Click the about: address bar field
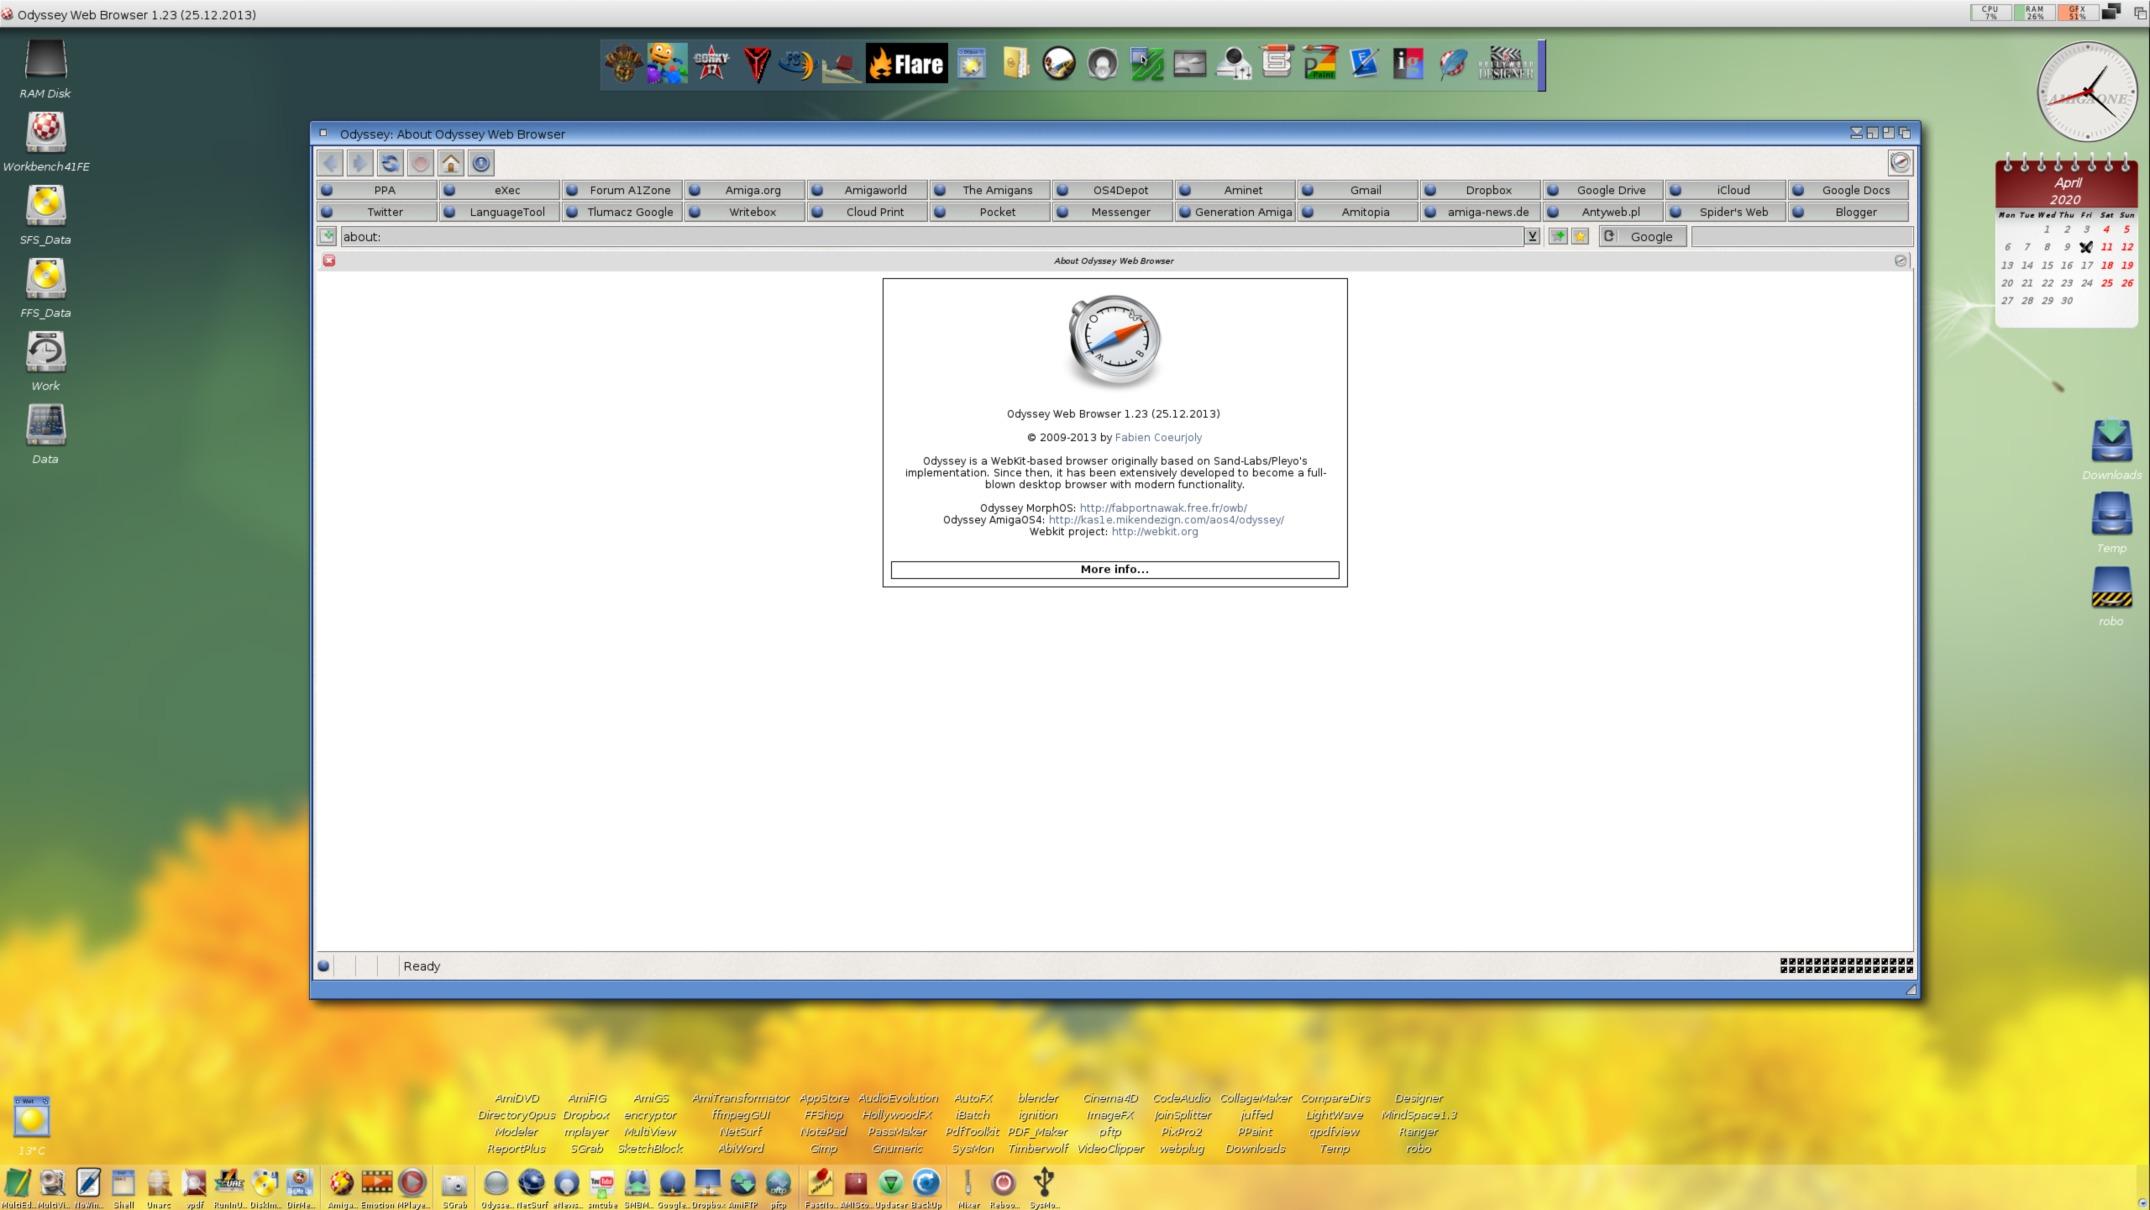The image size is (2150, 1210). point(930,237)
